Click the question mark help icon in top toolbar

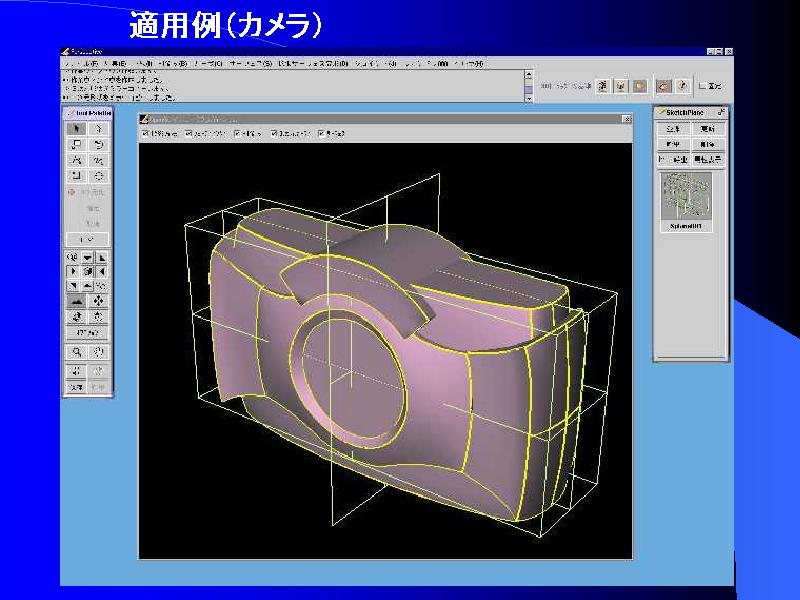pyautogui.click(x=682, y=87)
